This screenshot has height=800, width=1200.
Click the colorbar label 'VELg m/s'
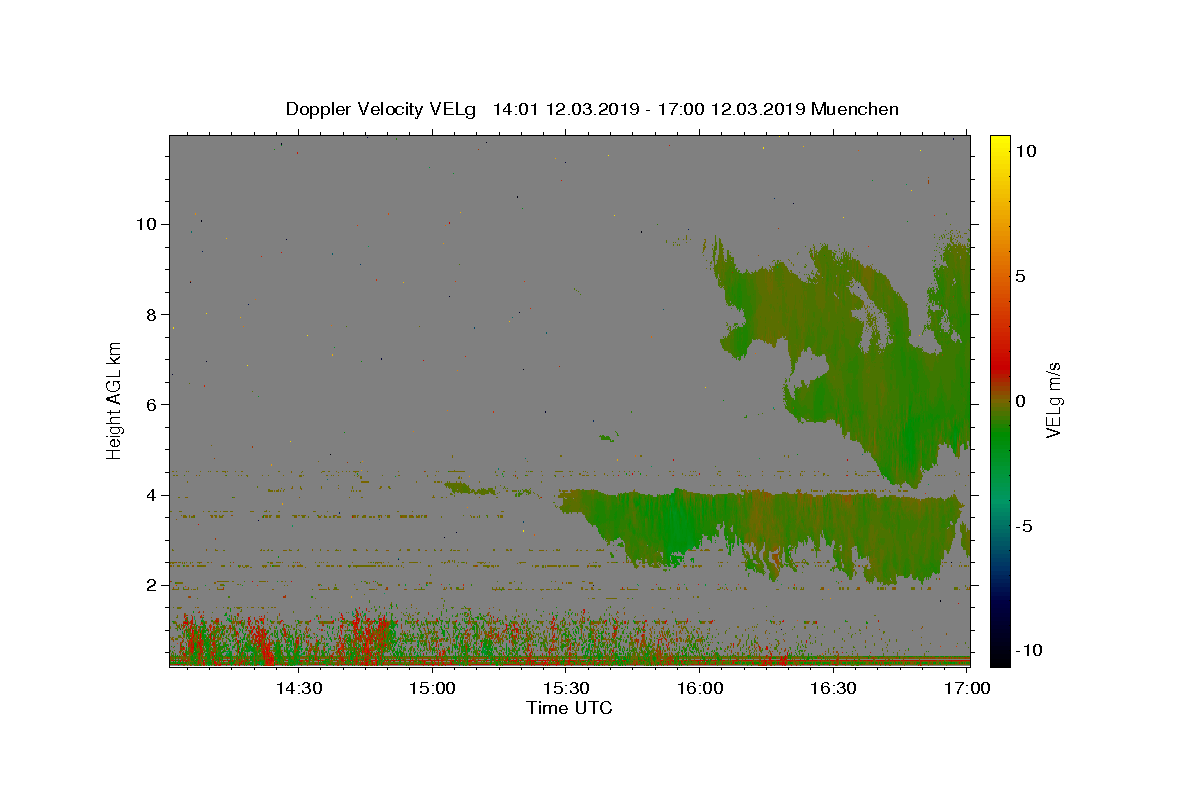coord(1053,401)
